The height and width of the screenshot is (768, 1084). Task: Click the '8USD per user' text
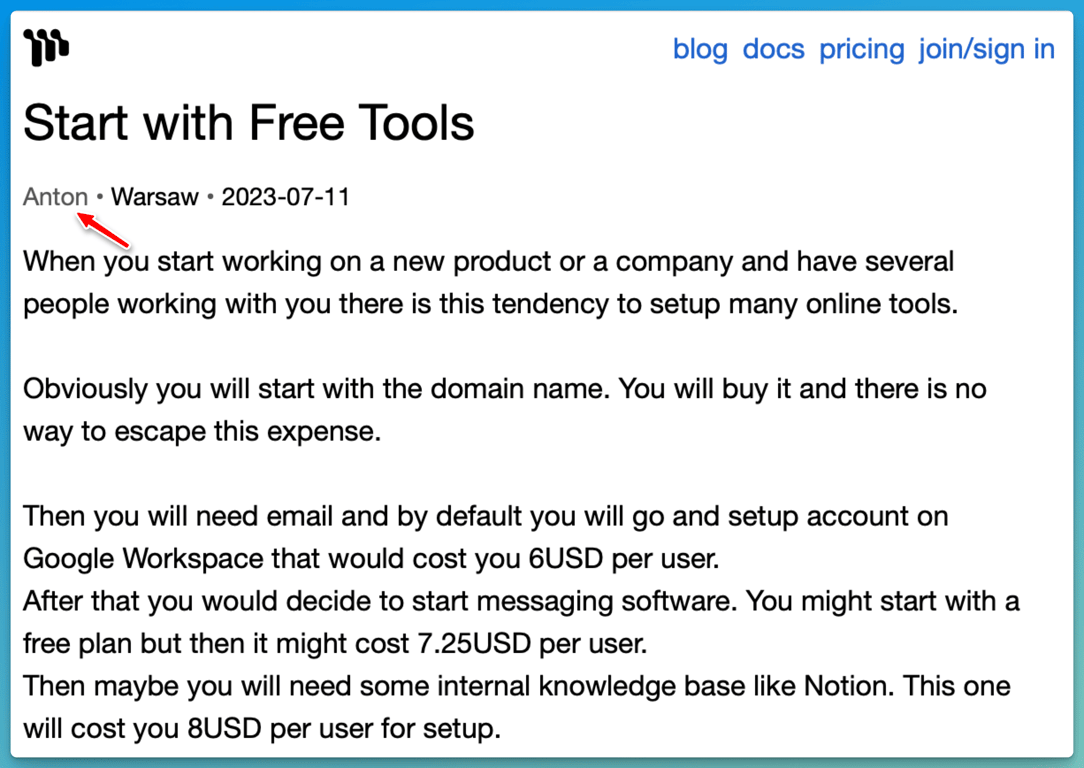pyautogui.click(x=301, y=729)
